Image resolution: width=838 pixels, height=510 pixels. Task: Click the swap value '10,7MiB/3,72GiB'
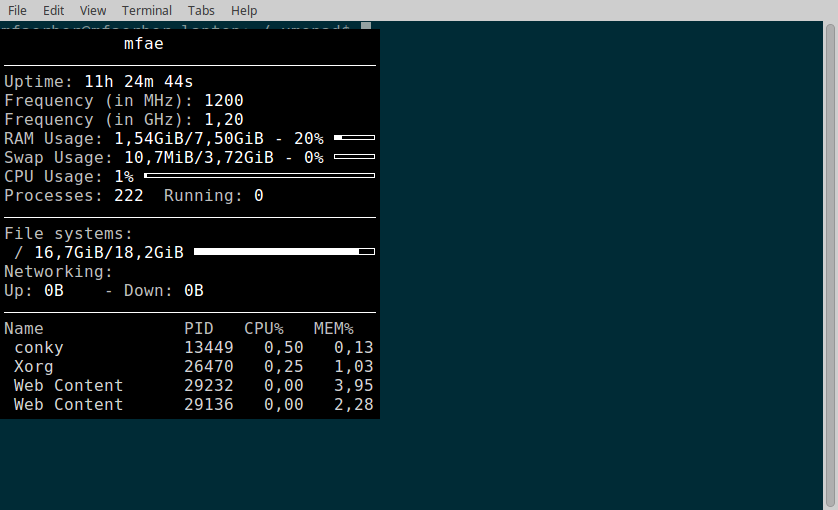[x=199, y=158]
